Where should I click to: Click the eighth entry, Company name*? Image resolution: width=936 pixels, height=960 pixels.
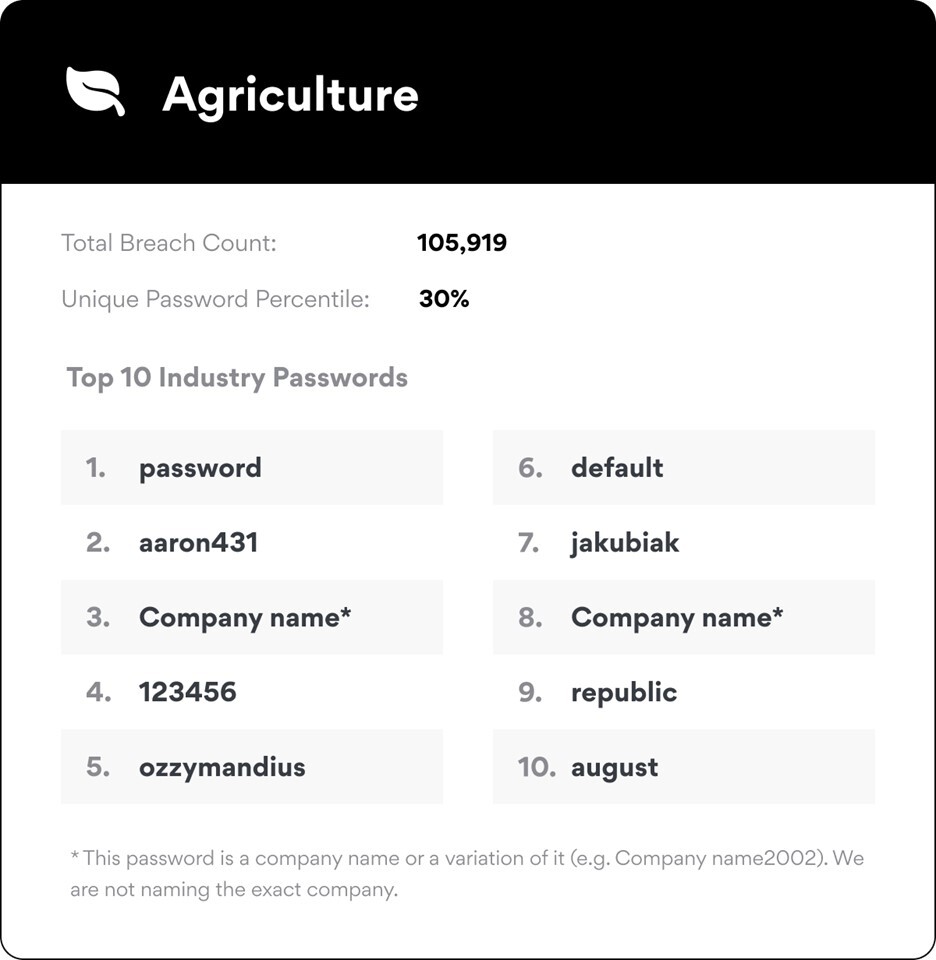coord(684,617)
